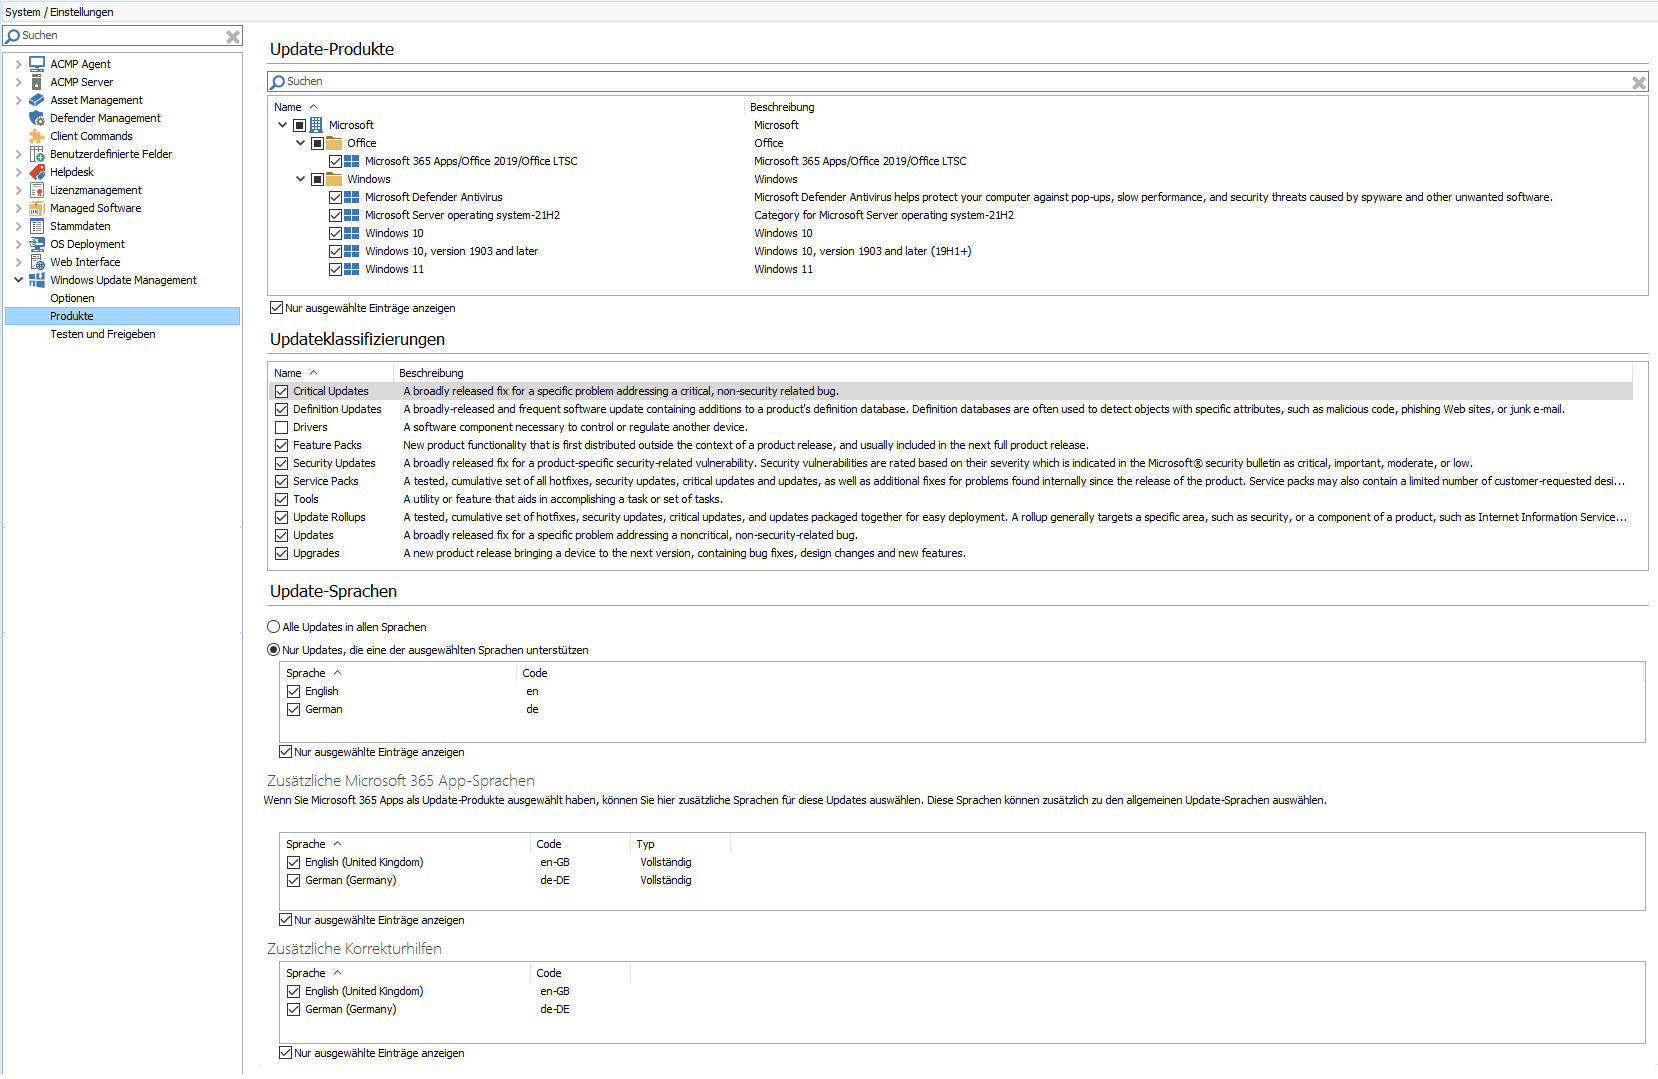Collapse the Office folder in product tree
The image size is (1658, 1079).
coord(300,143)
